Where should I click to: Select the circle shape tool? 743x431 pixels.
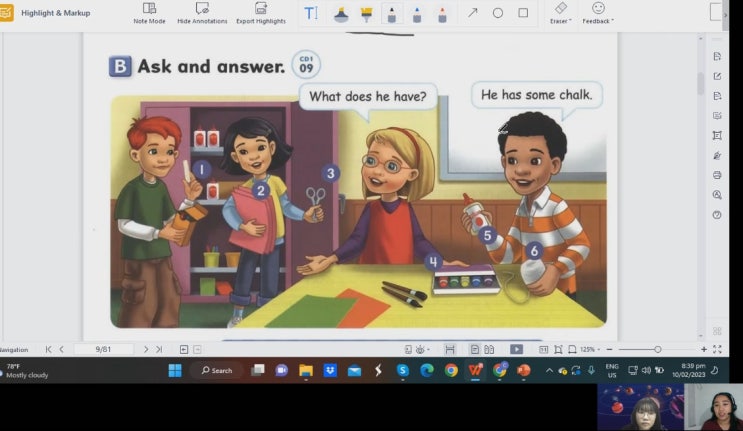(x=498, y=13)
